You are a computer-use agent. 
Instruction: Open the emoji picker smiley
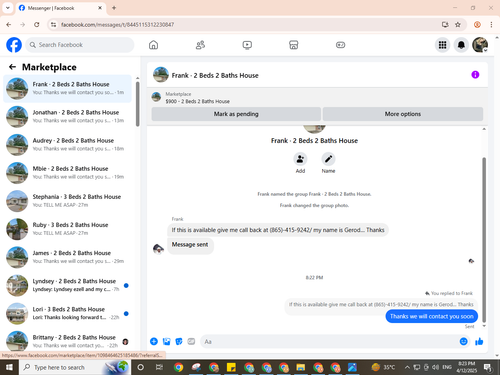pyautogui.click(x=464, y=341)
